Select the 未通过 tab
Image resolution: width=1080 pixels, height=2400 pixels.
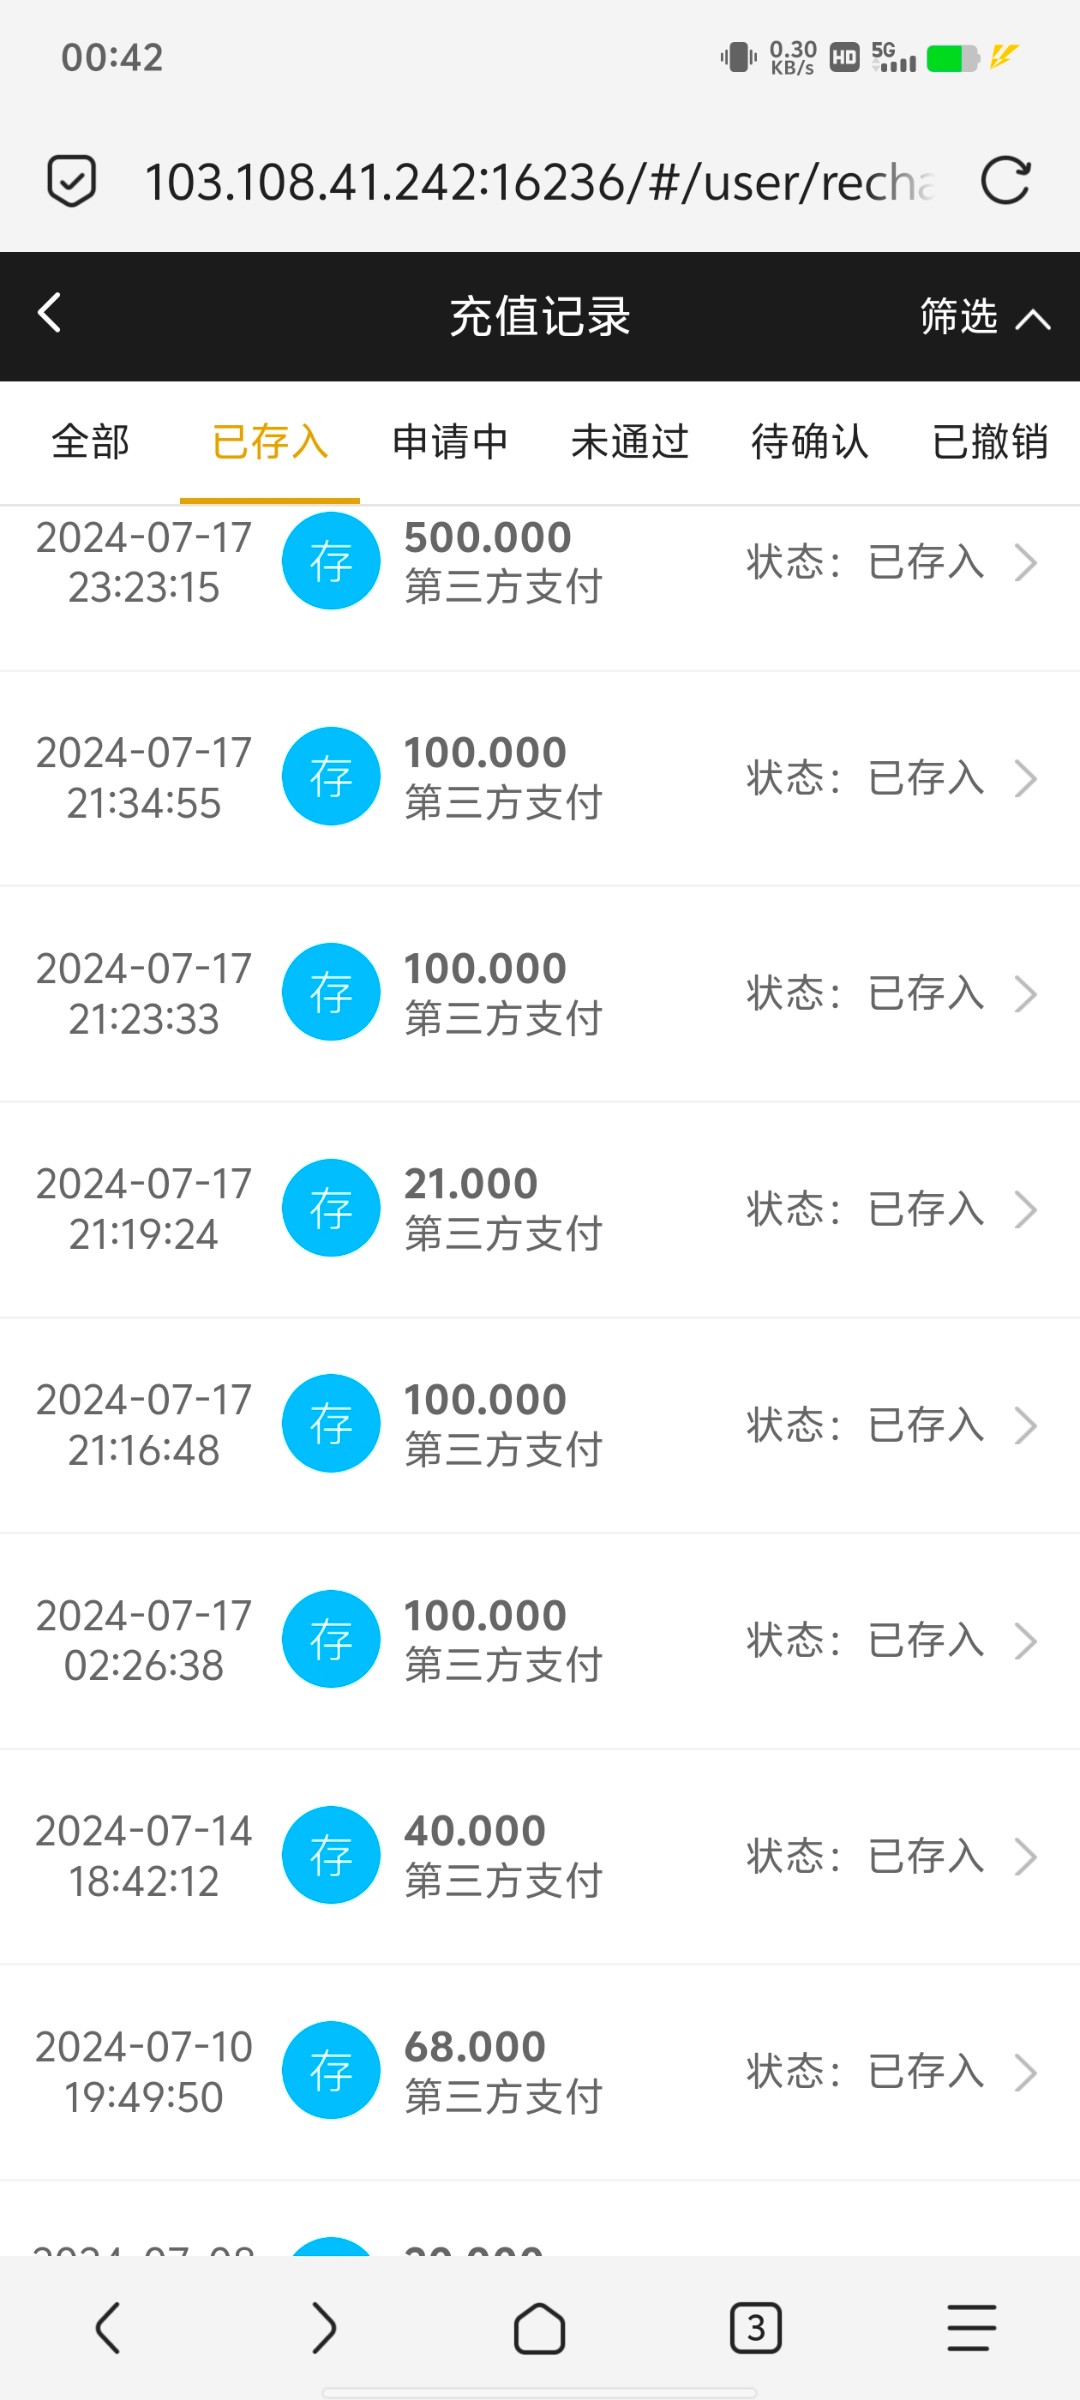click(630, 442)
